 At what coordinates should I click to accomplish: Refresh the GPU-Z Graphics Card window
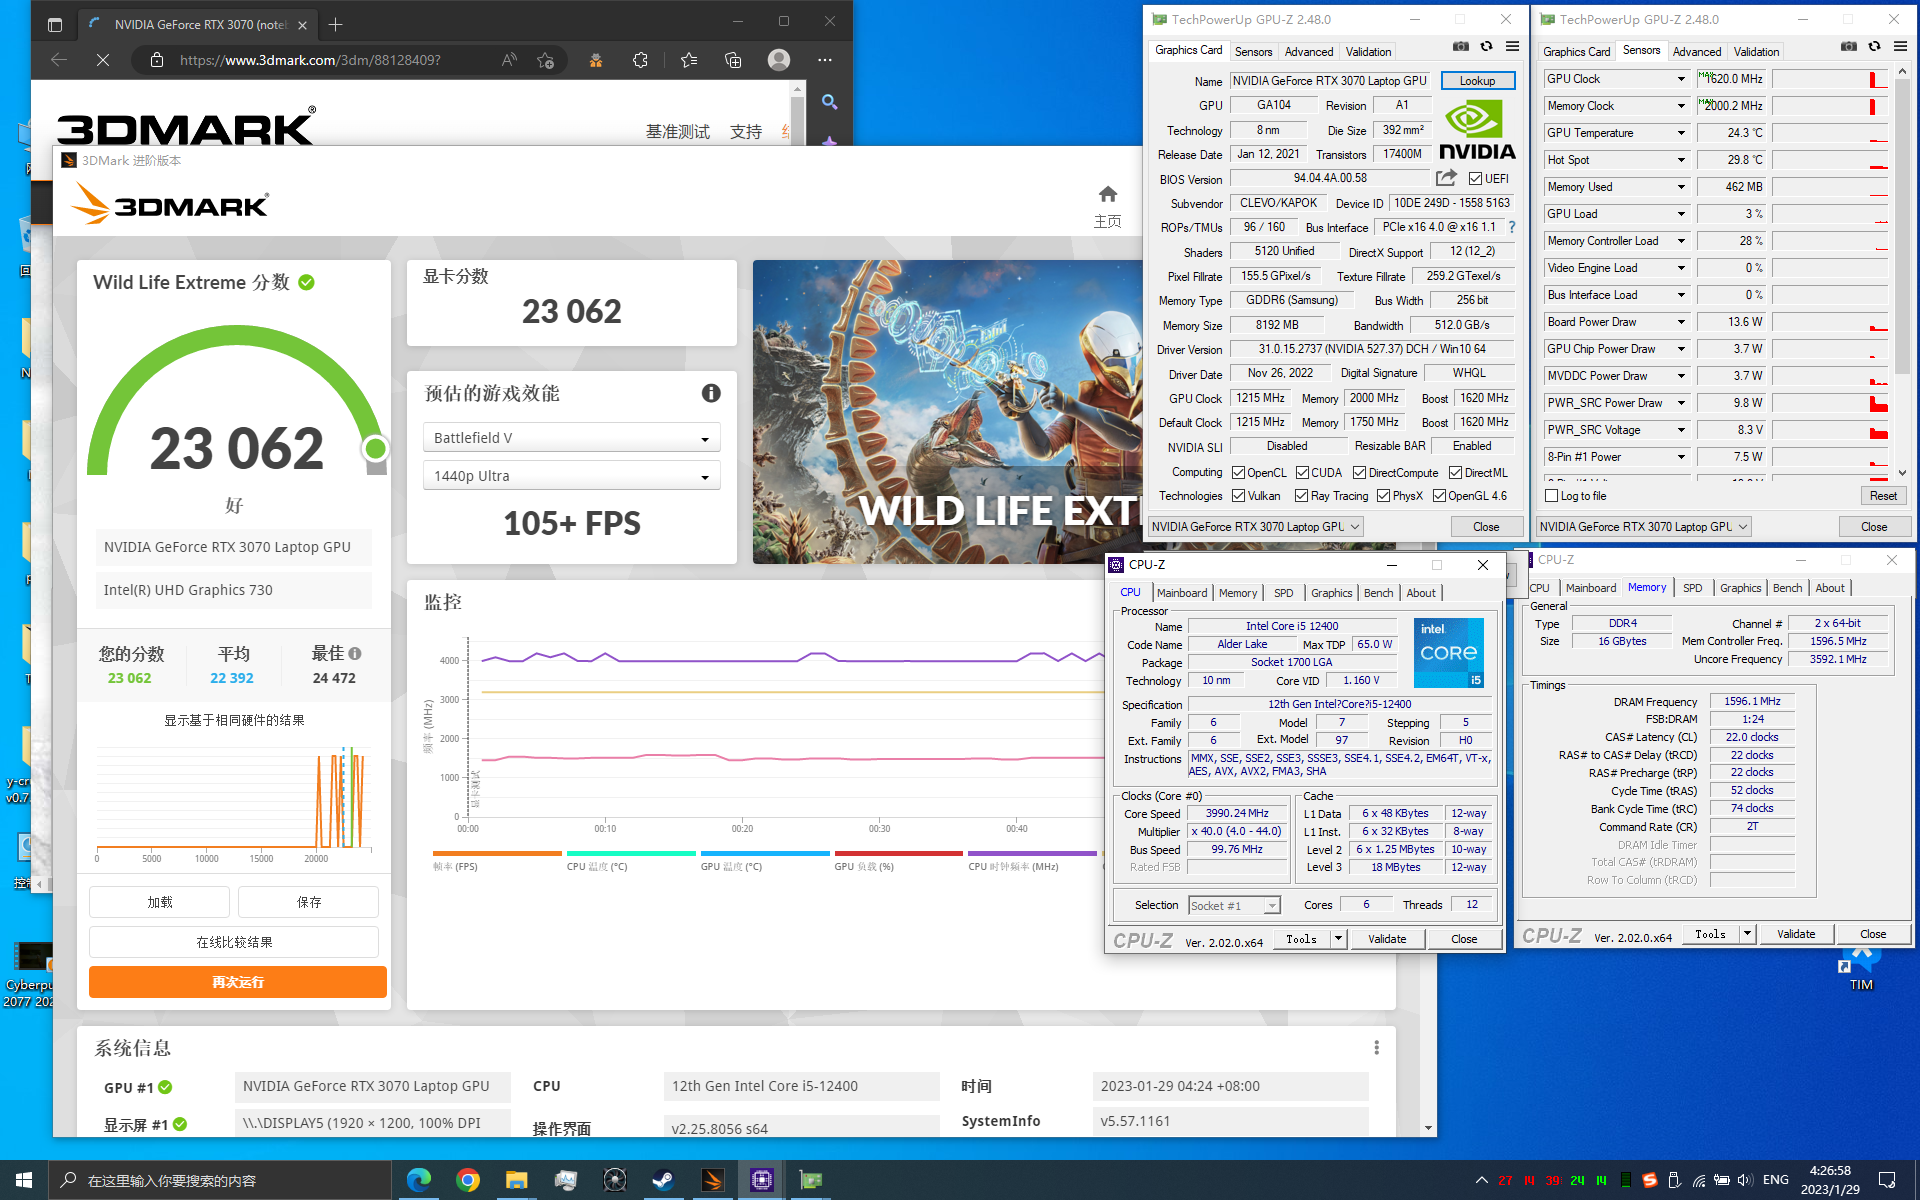click(1487, 47)
